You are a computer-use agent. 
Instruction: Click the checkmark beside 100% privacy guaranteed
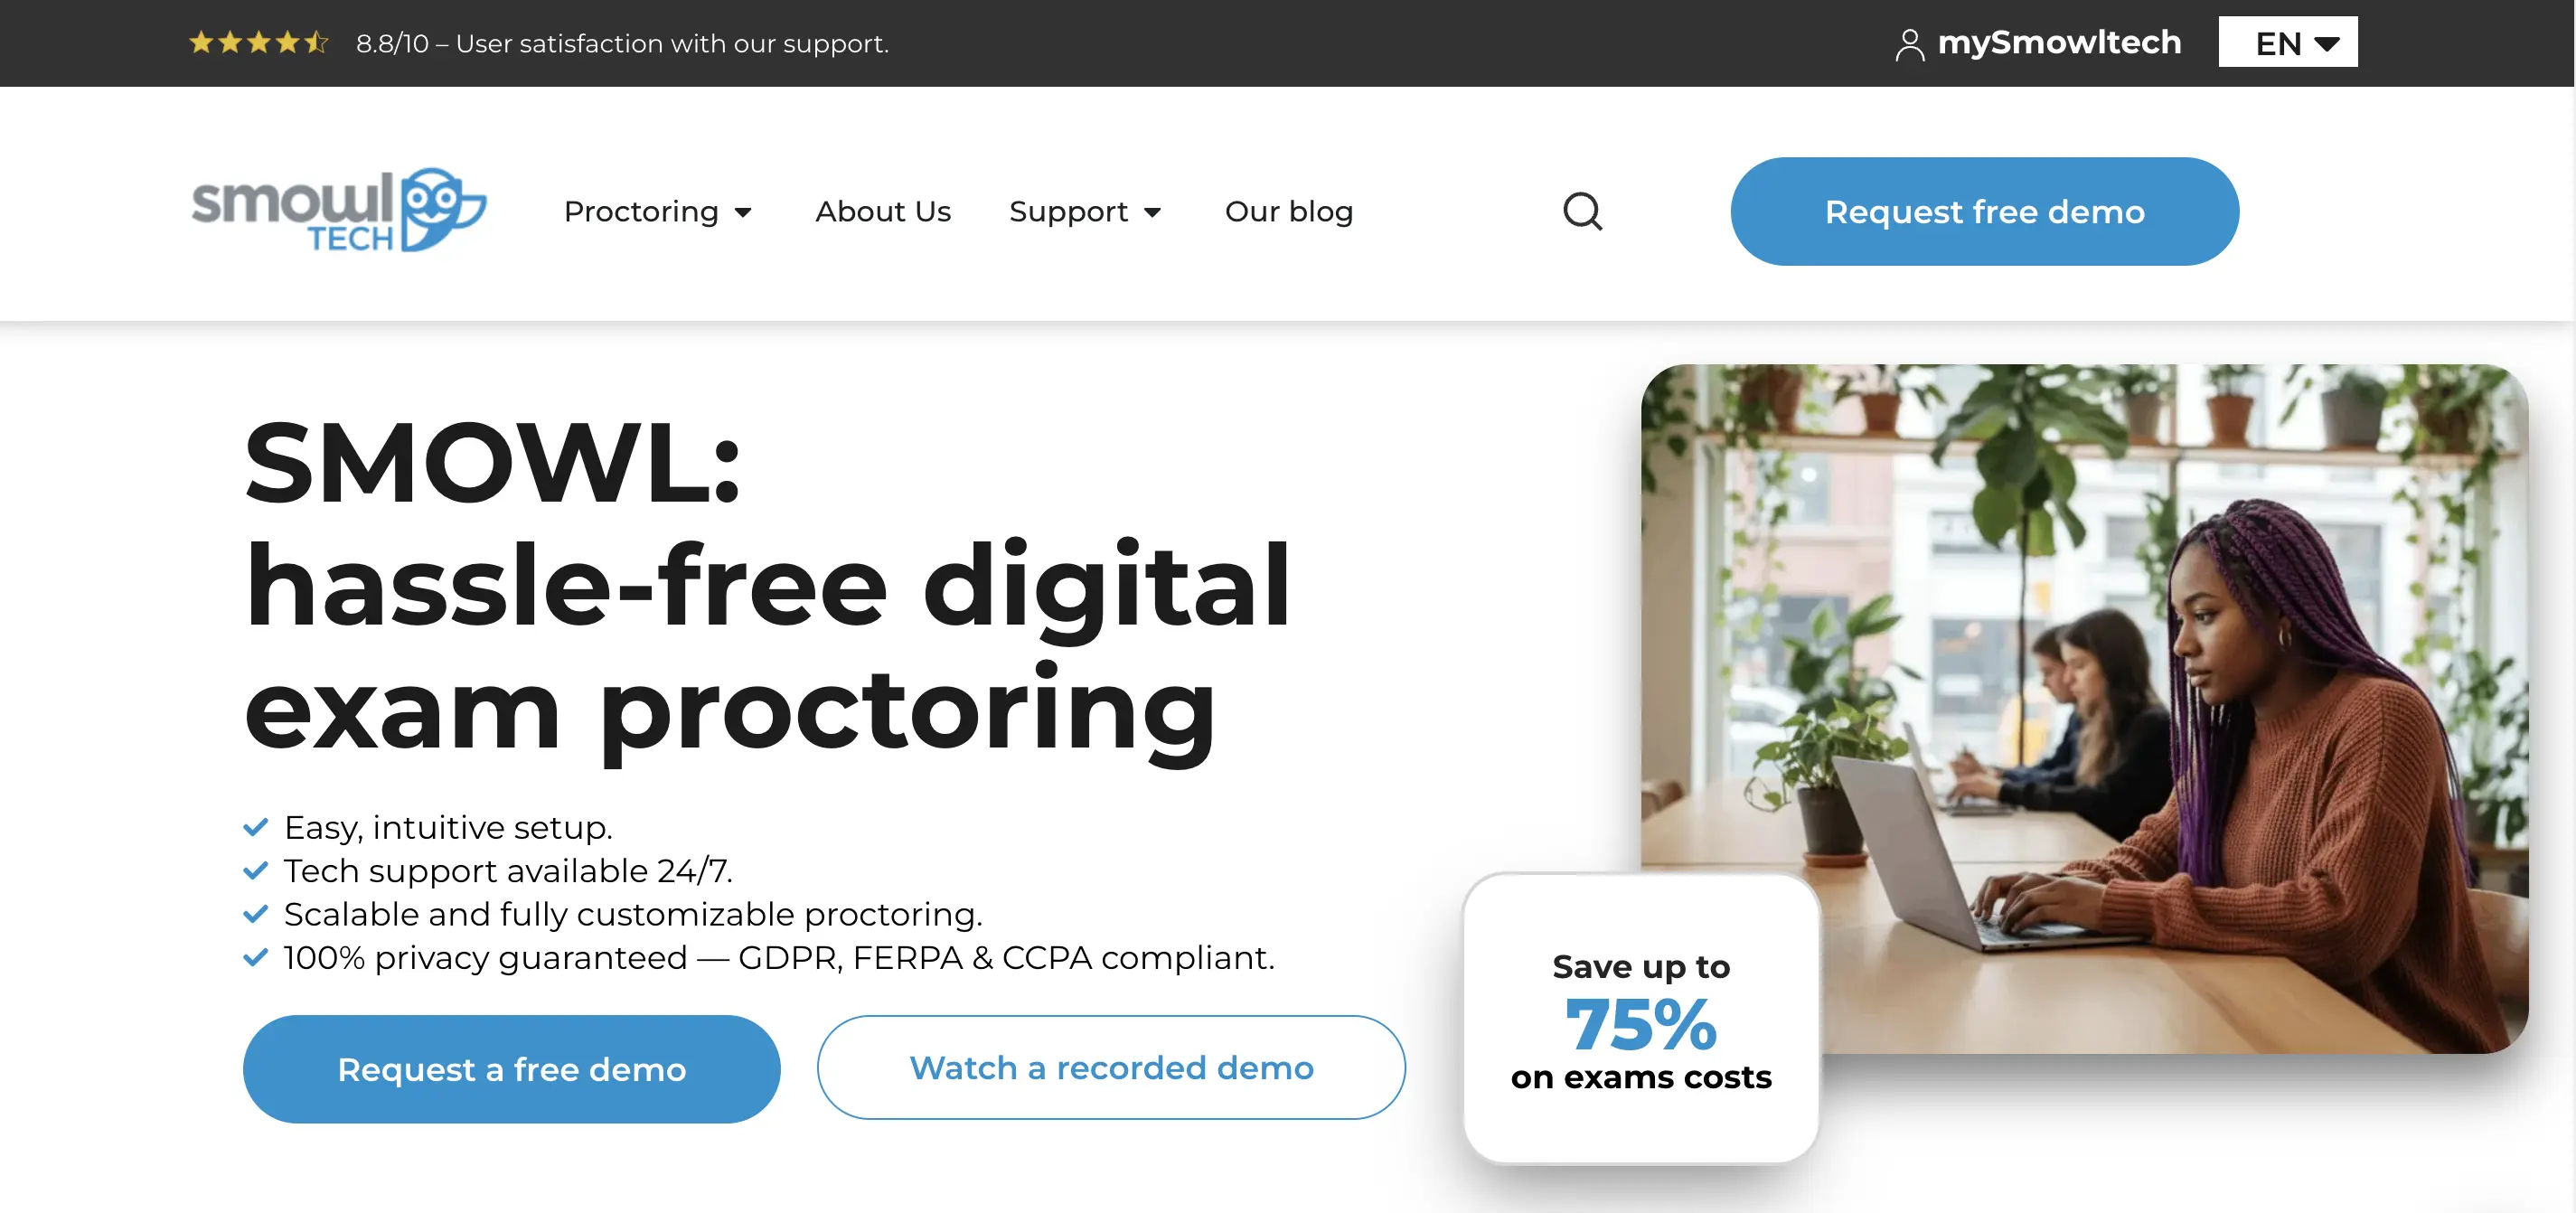[x=256, y=957]
